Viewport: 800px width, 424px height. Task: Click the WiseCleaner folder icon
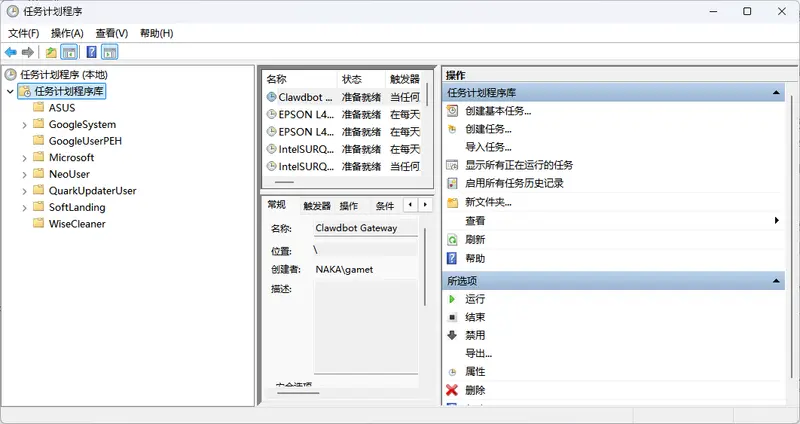point(38,223)
